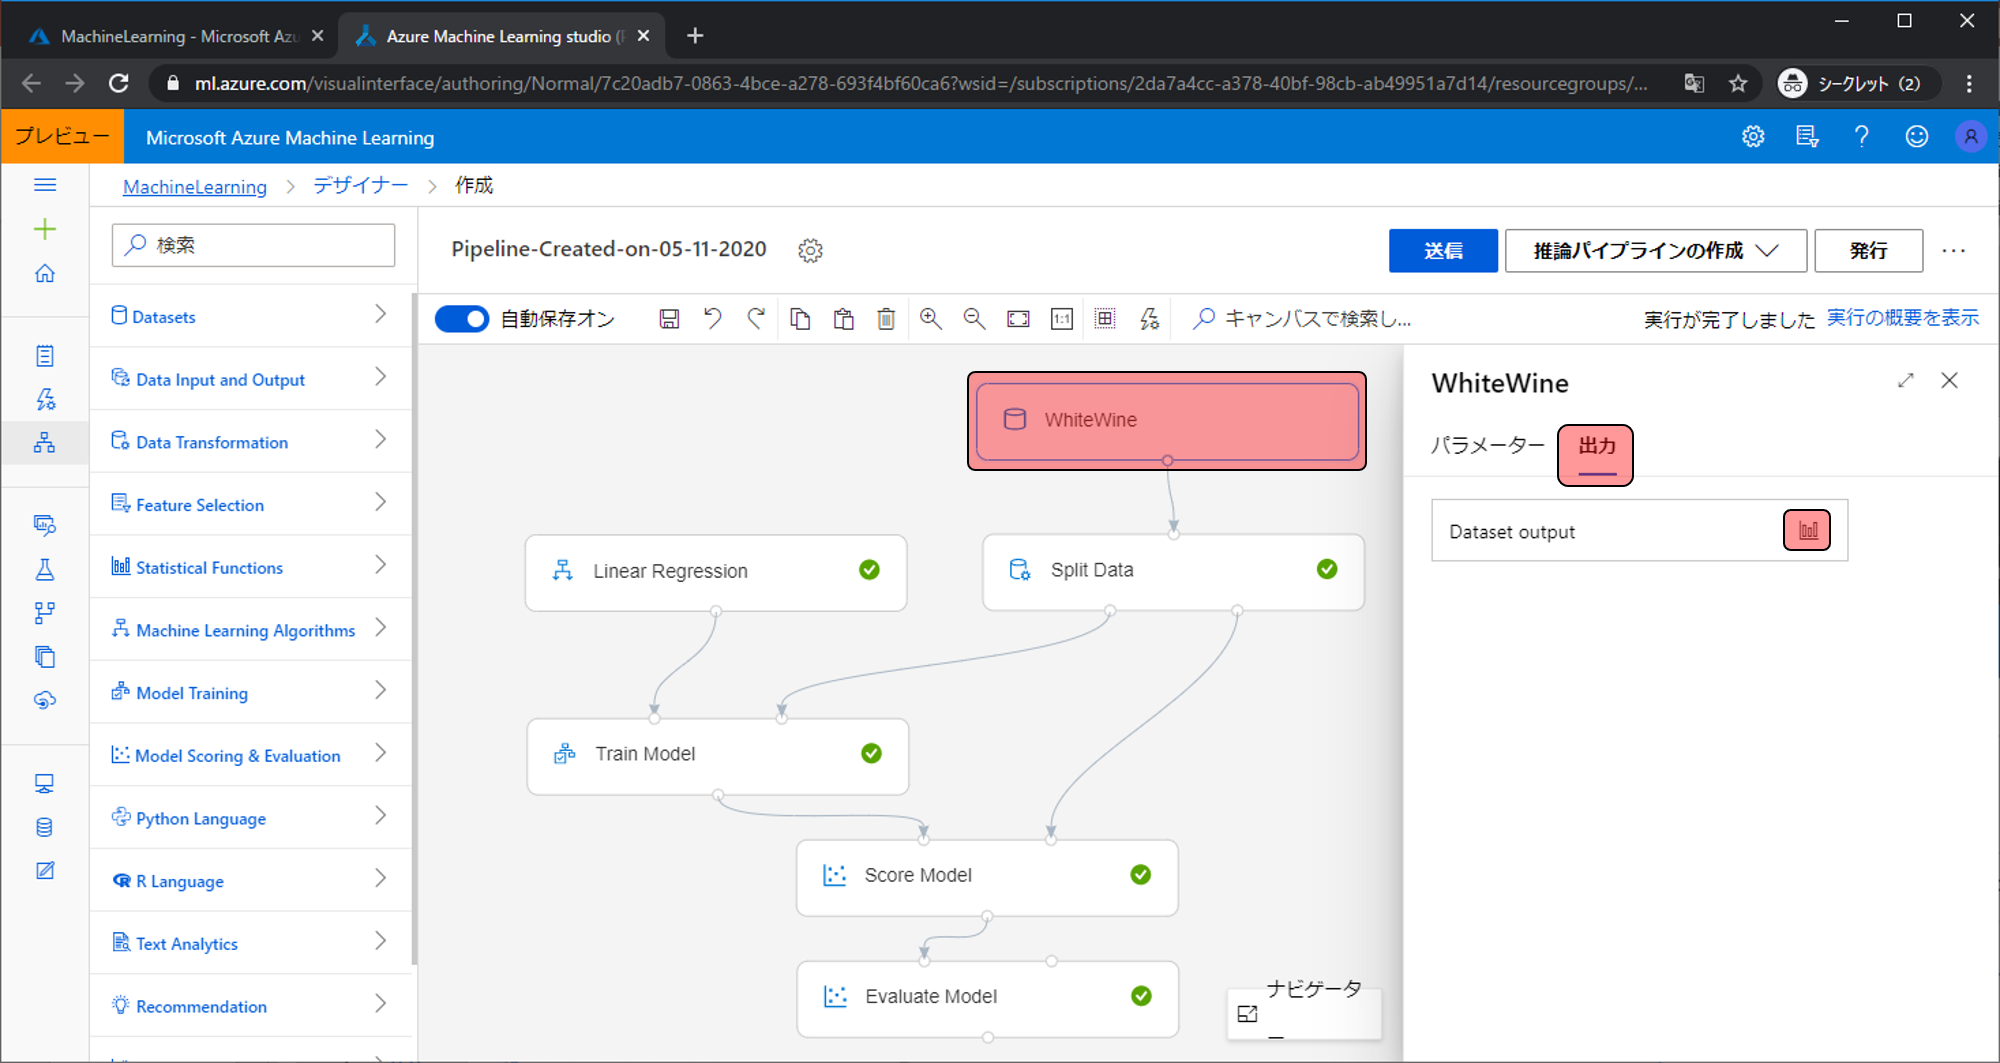Click the 送信 submit button
Image resolution: width=2000 pixels, height=1063 pixels.
[1442, 250]
